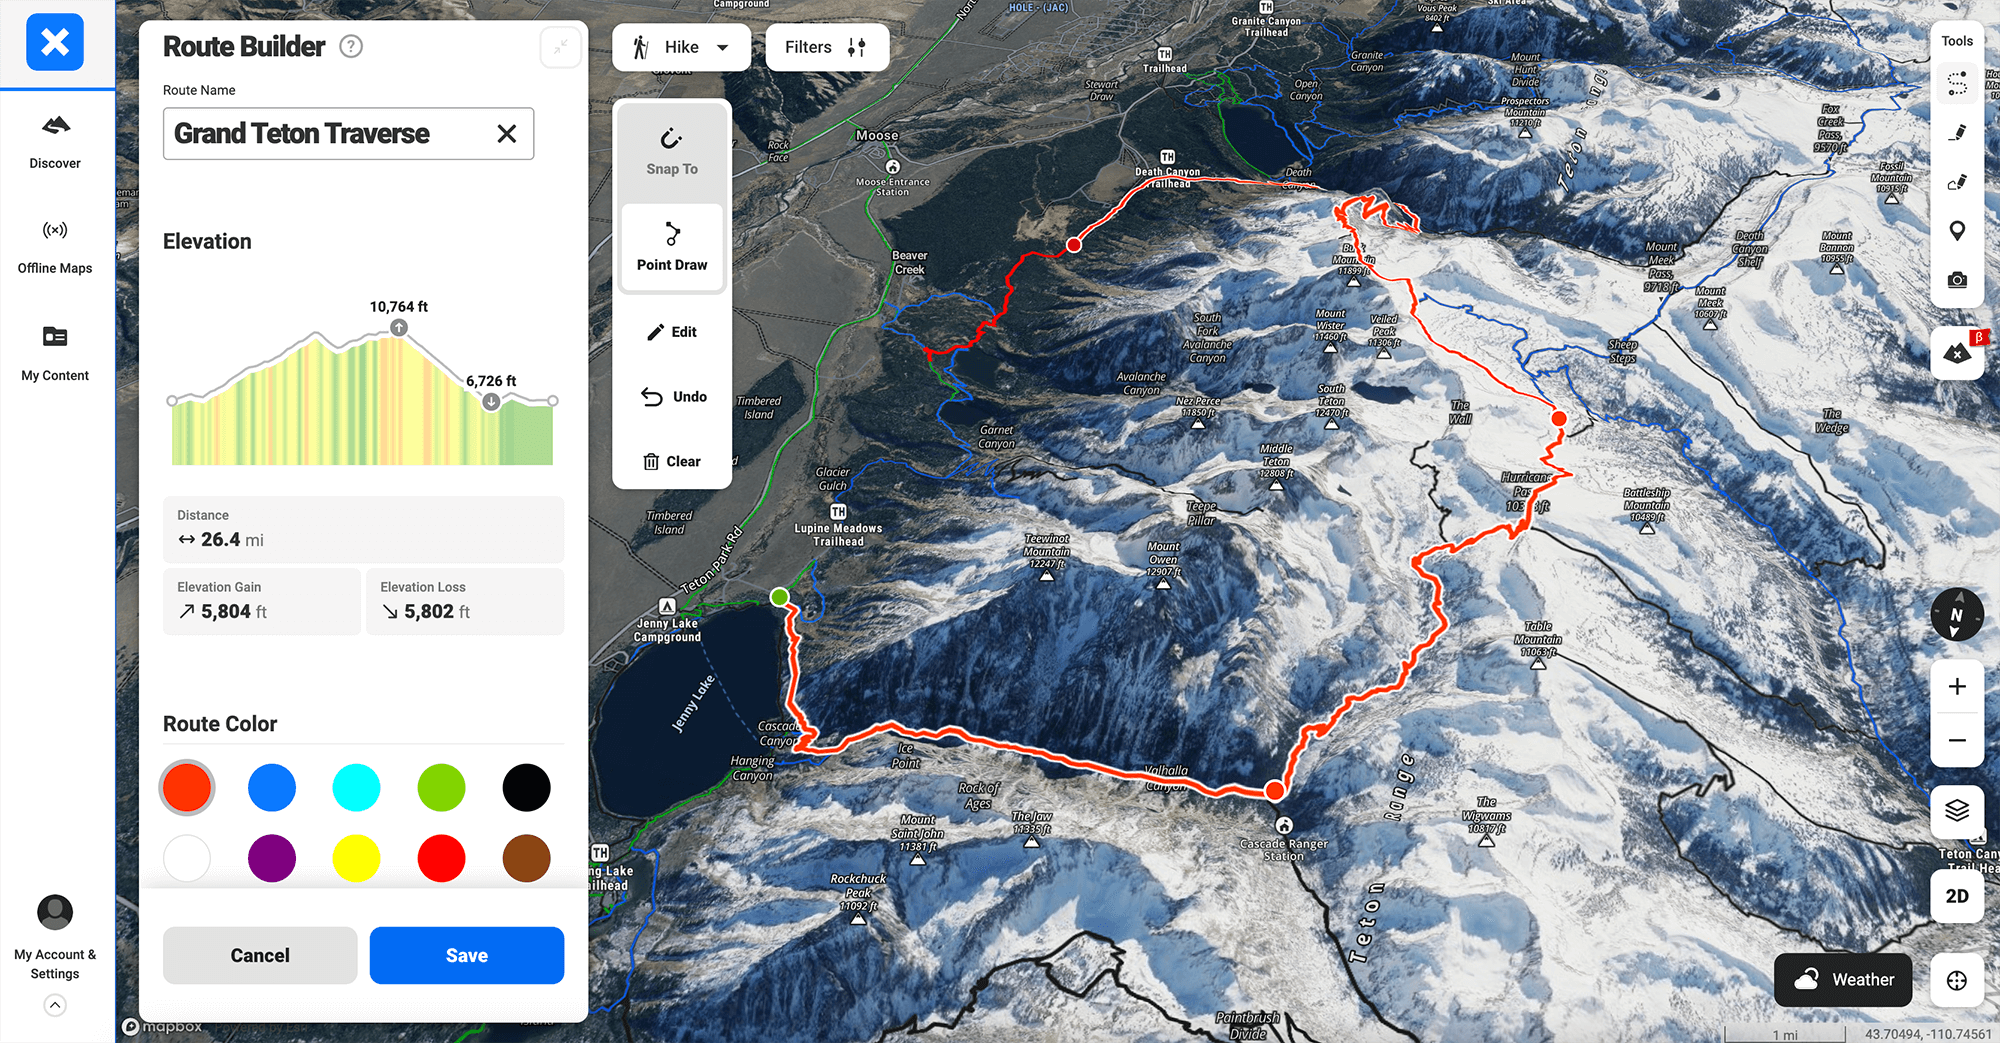Cancel the route builder
This screenshot has height=1043, width=2000.
click(x=260, y=955)
